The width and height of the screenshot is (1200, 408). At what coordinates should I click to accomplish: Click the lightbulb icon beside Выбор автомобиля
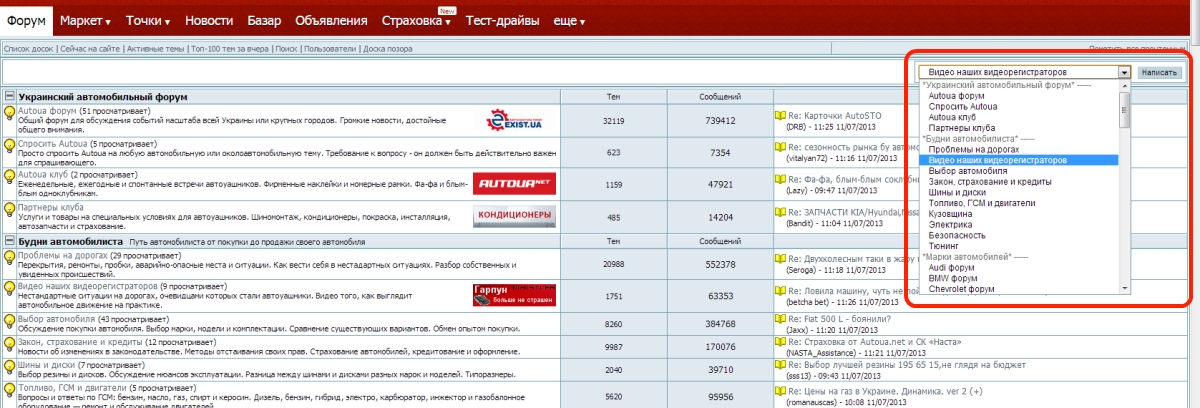click(x=10, y=320)
